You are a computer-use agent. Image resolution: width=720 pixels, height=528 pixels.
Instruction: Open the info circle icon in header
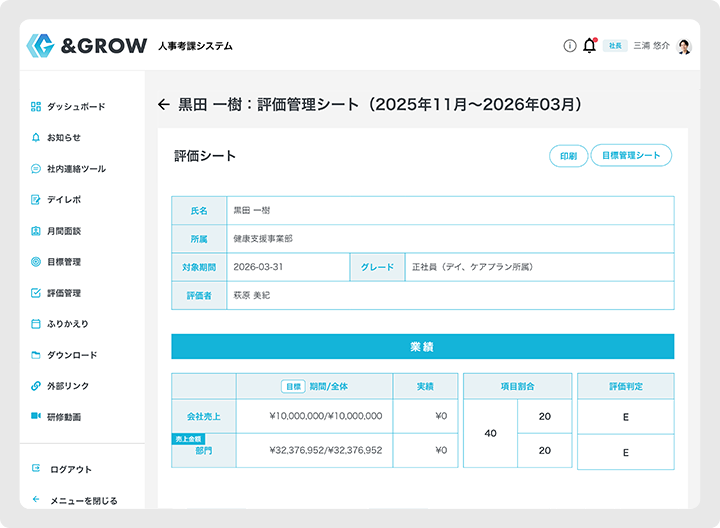(x=569, y=46)
